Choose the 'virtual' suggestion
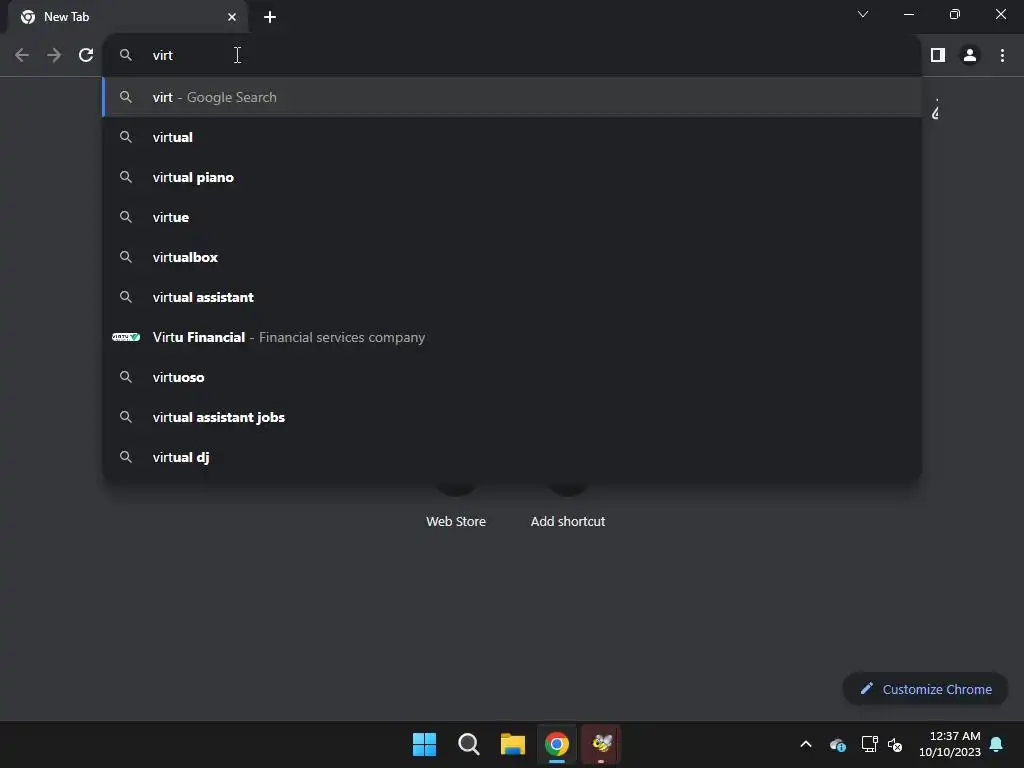This screenshot has width=1024, height=768. (512, 137)
